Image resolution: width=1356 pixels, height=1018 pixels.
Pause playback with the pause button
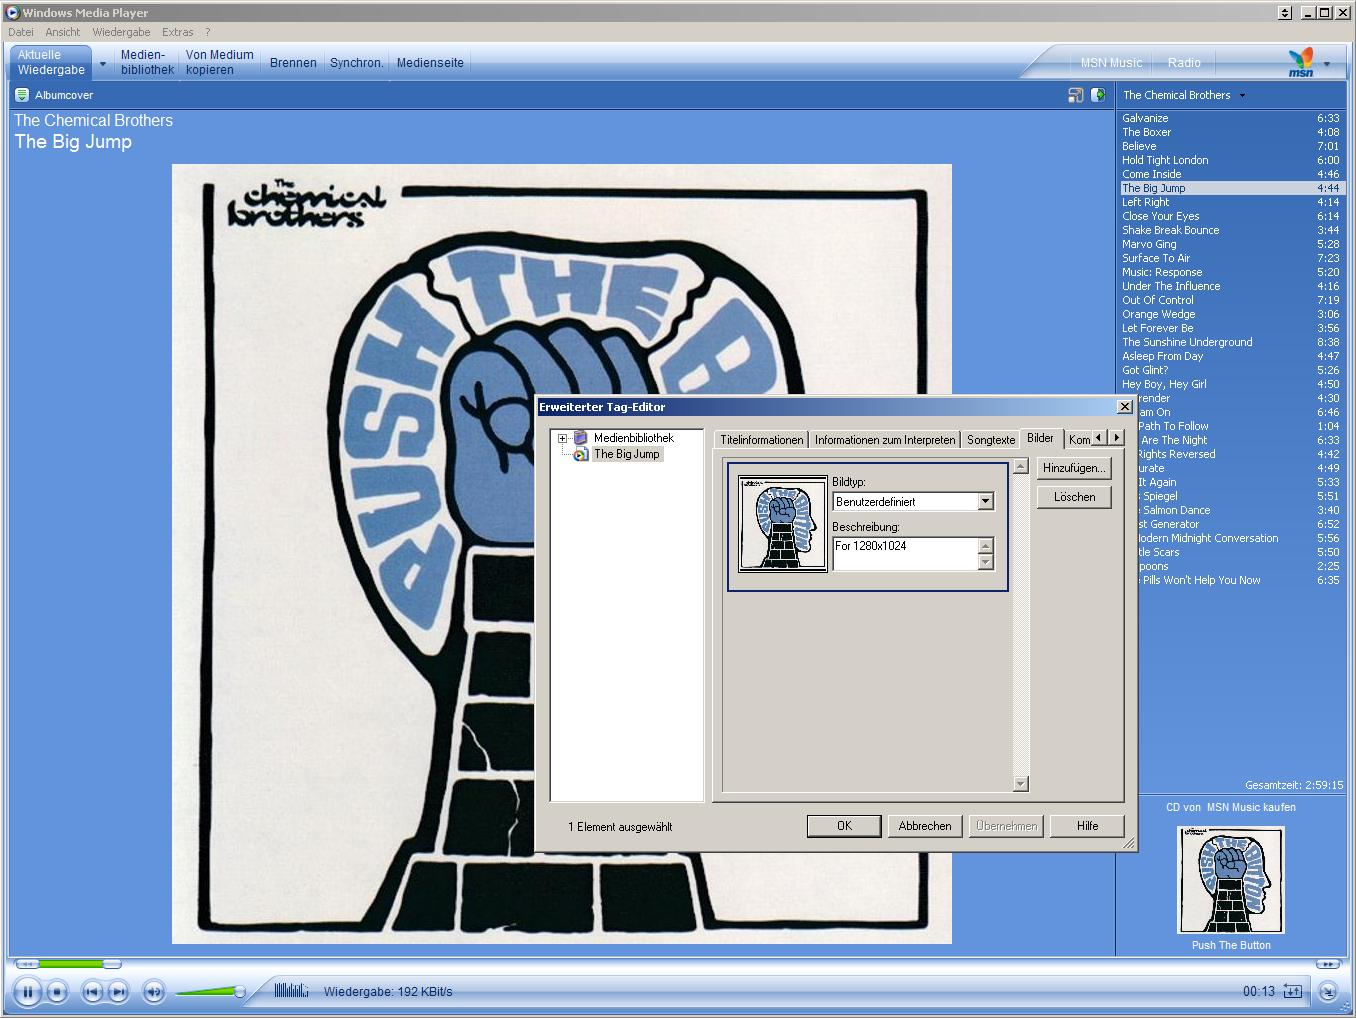(x=28, y=992)
